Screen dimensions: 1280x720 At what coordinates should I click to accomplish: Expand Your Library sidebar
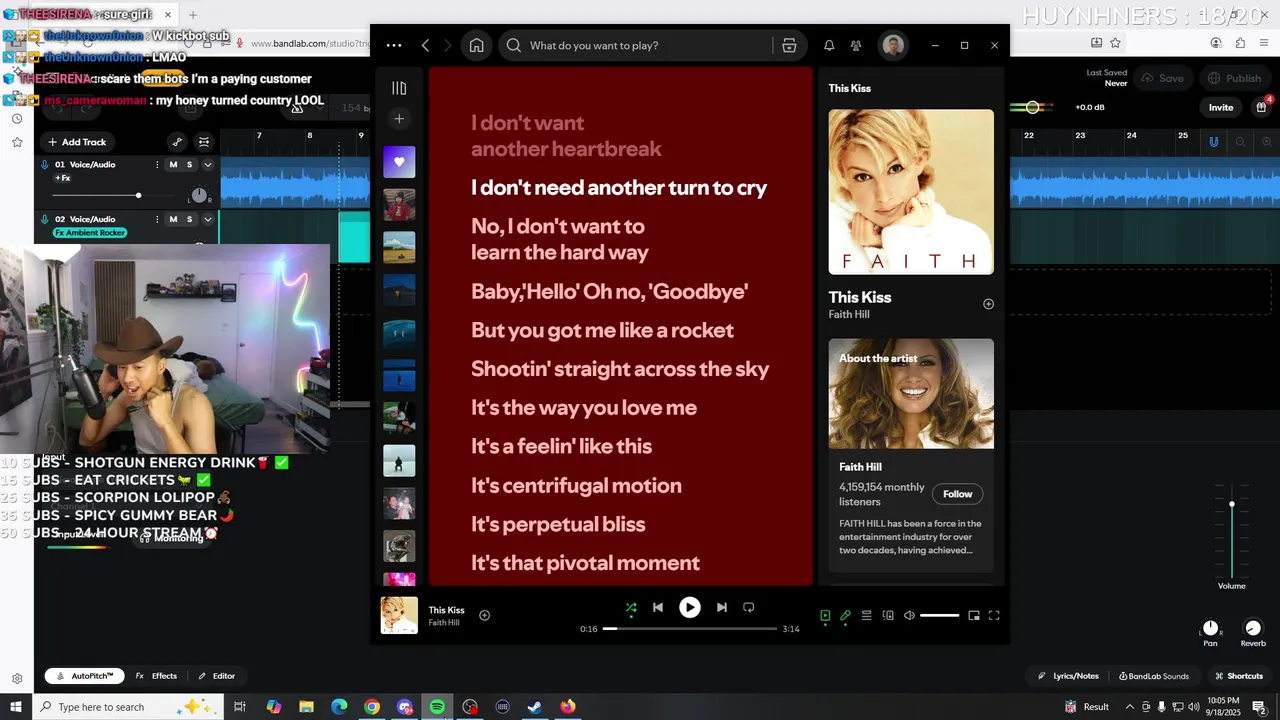(399, 88)
